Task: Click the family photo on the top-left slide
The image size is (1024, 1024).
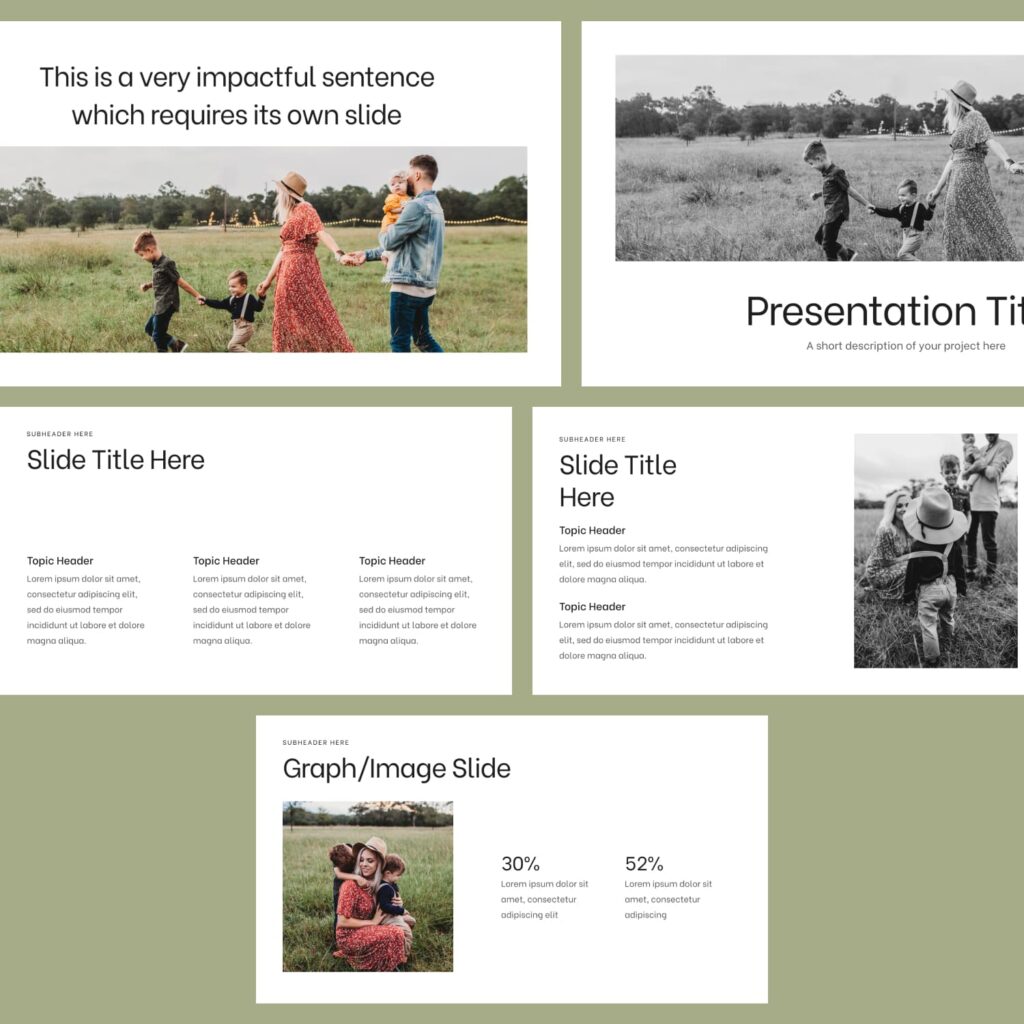Action: (265, 250)
